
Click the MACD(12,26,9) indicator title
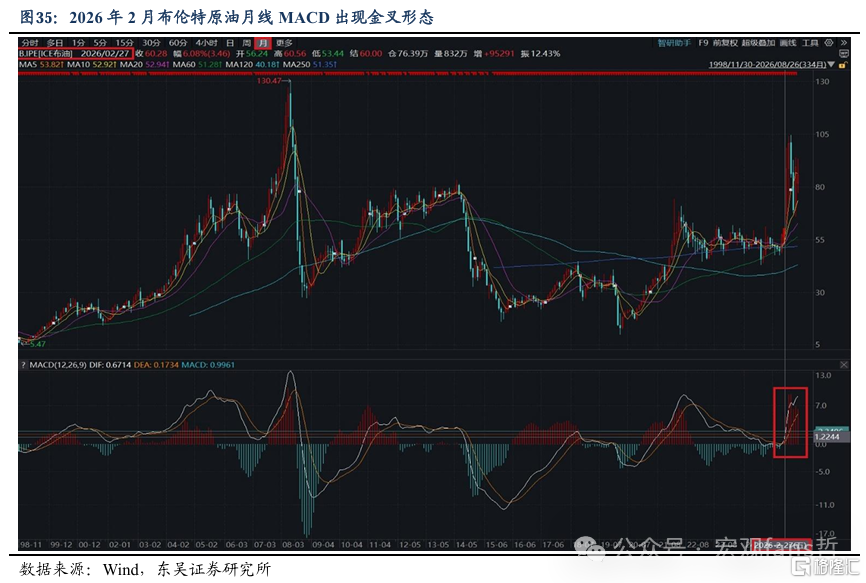[x=57, y=365]
